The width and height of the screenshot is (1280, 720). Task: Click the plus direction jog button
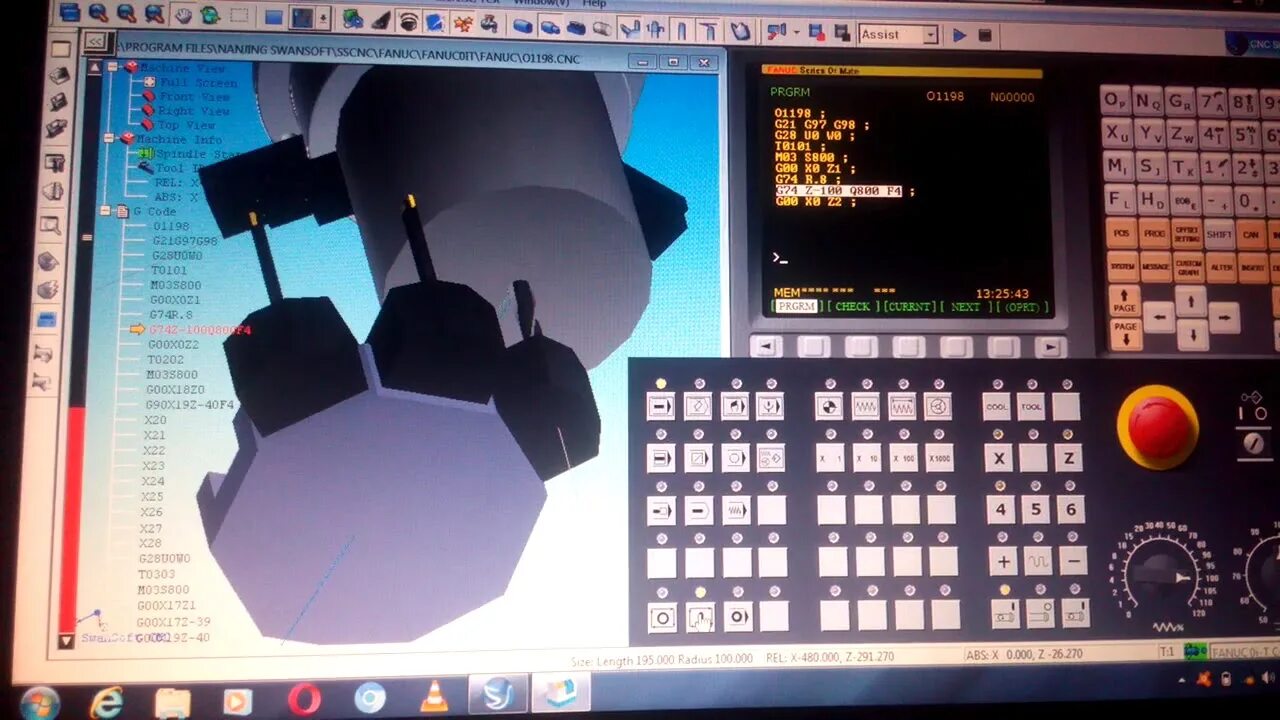(x=1003, y=561)
